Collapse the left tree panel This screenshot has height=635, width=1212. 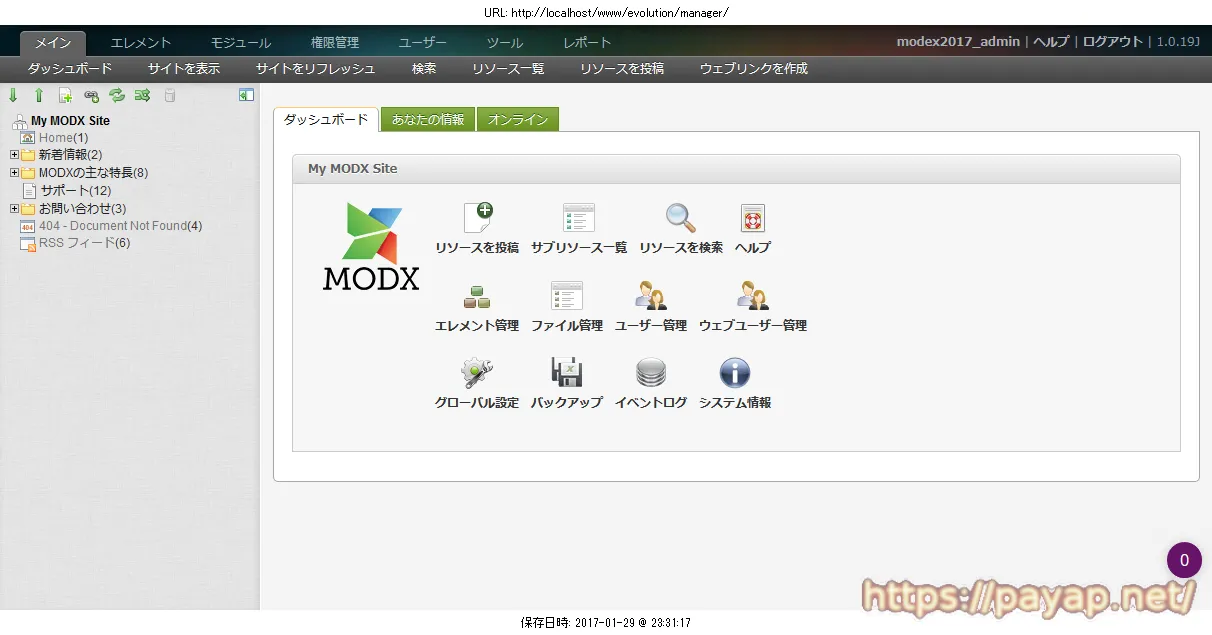[x=246, y=95]
